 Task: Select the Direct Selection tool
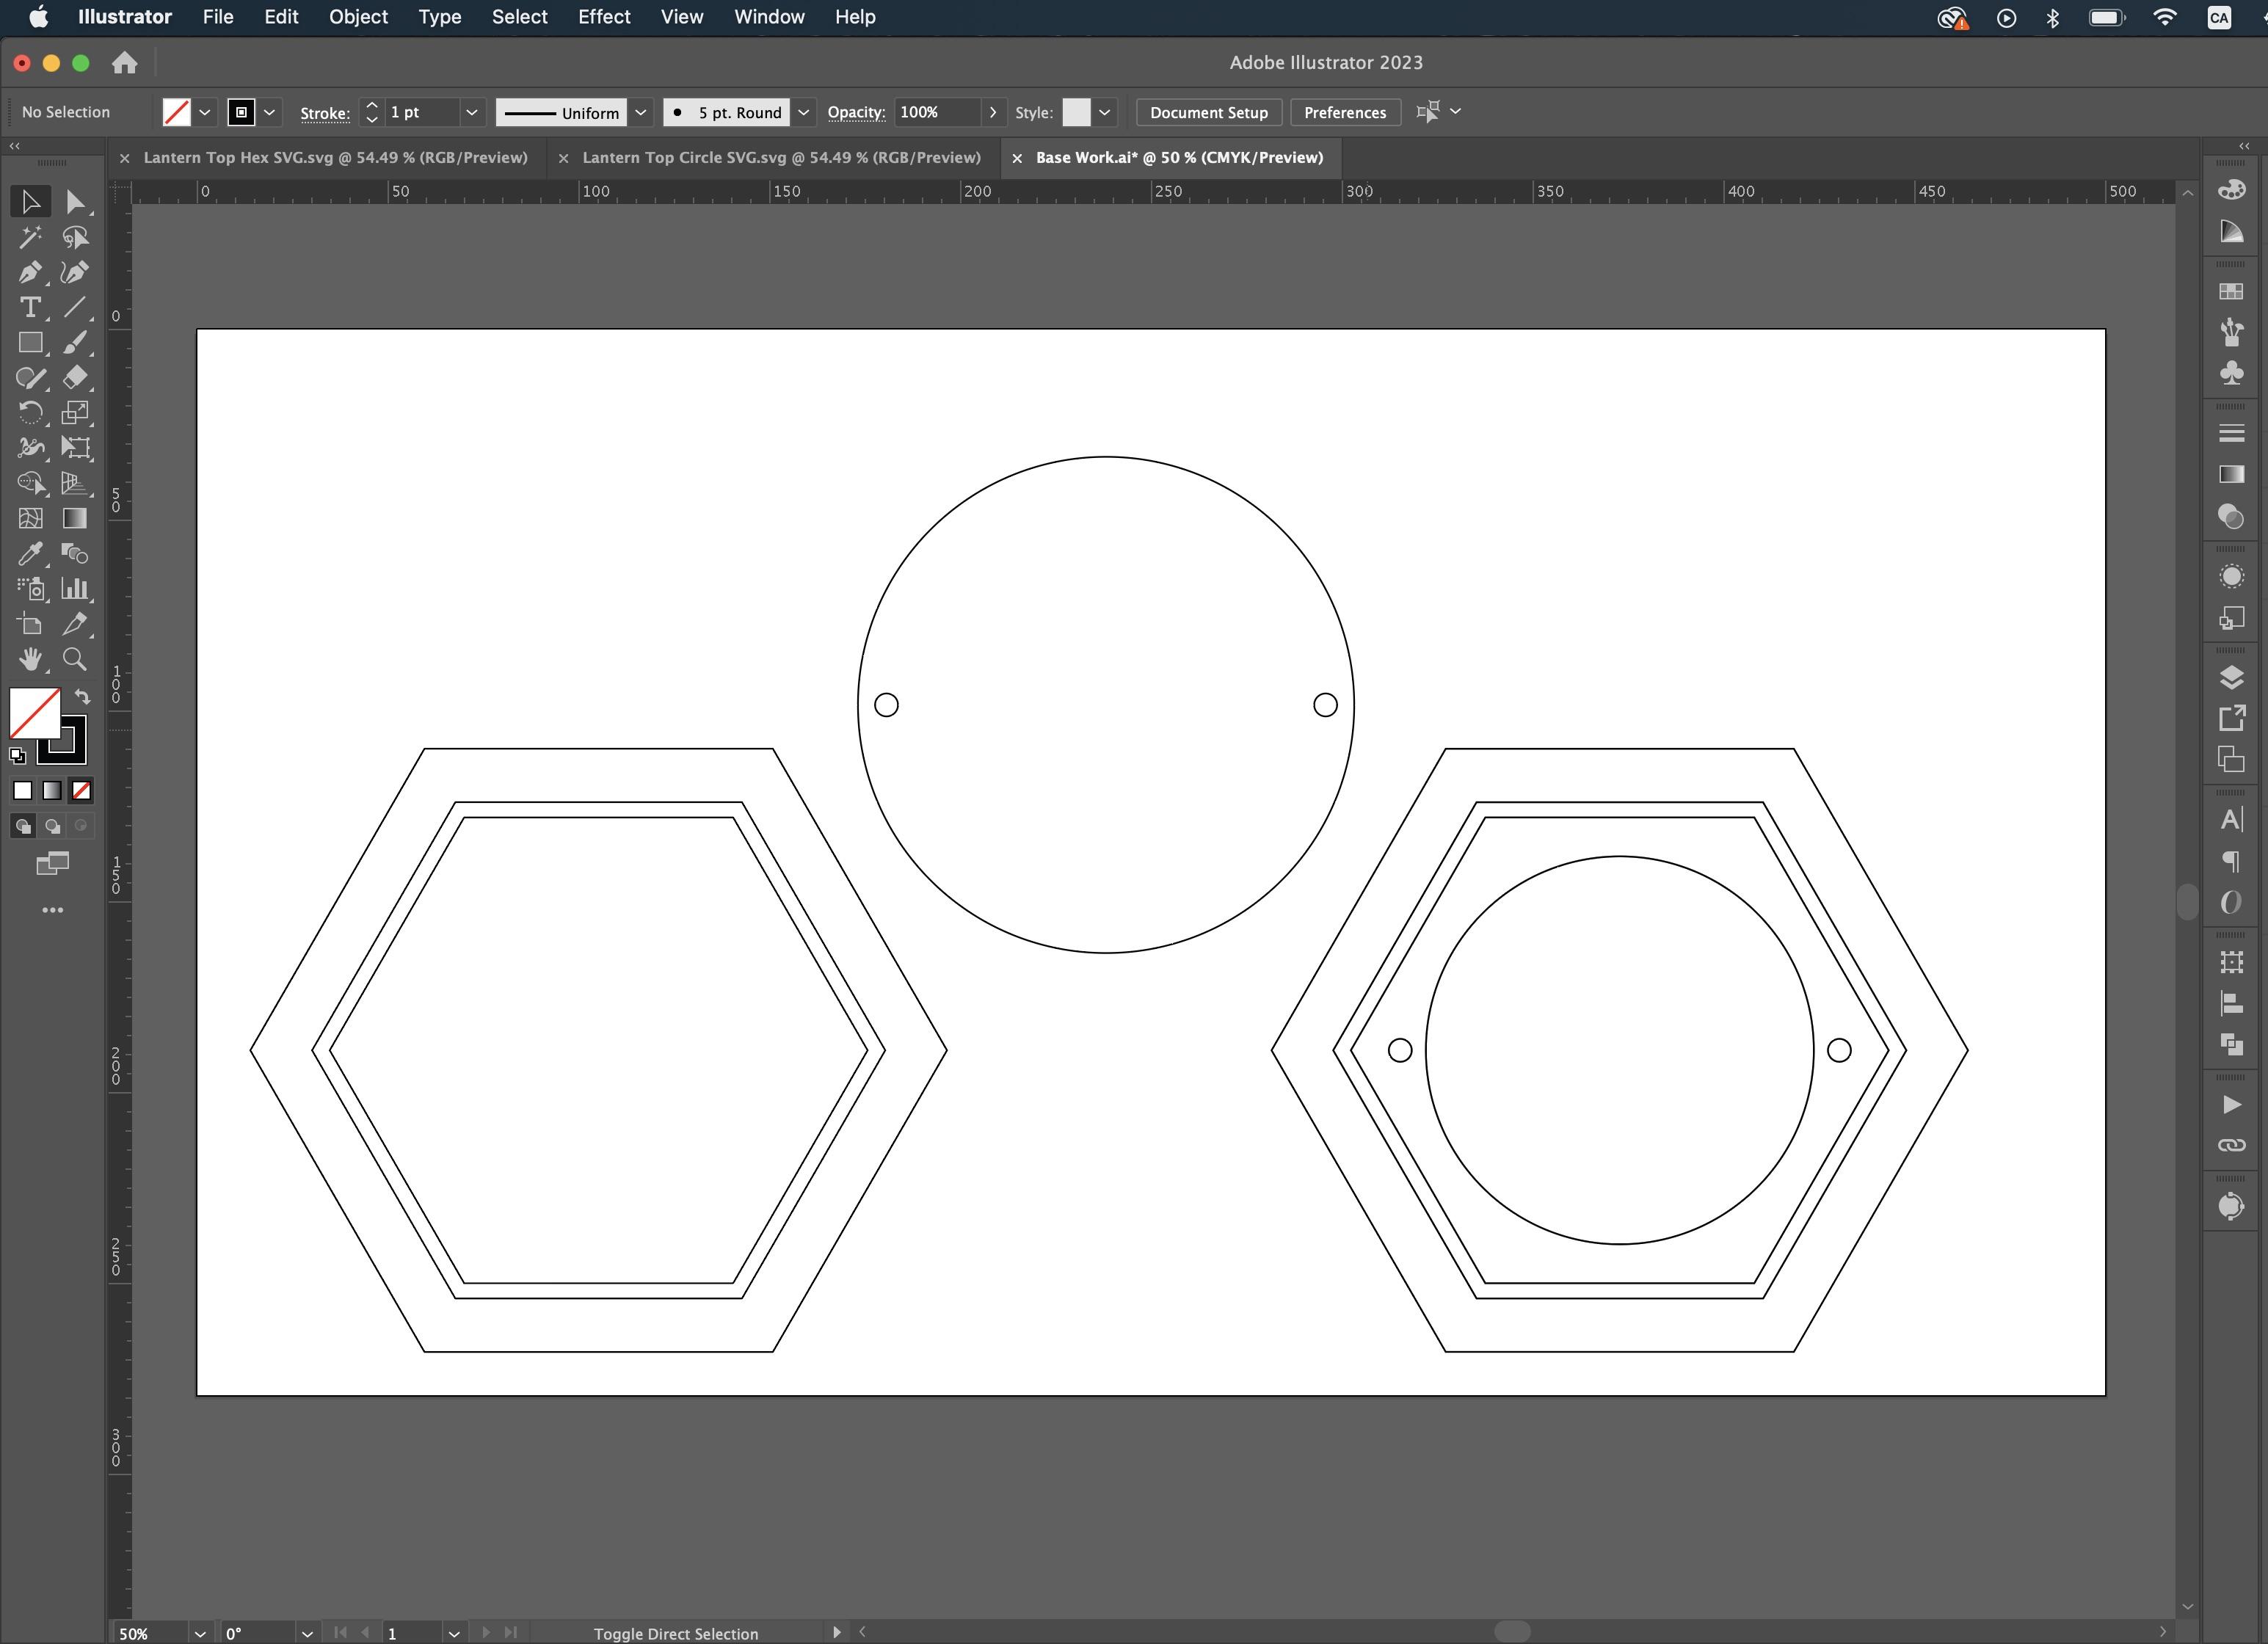[x=75, y=202]
